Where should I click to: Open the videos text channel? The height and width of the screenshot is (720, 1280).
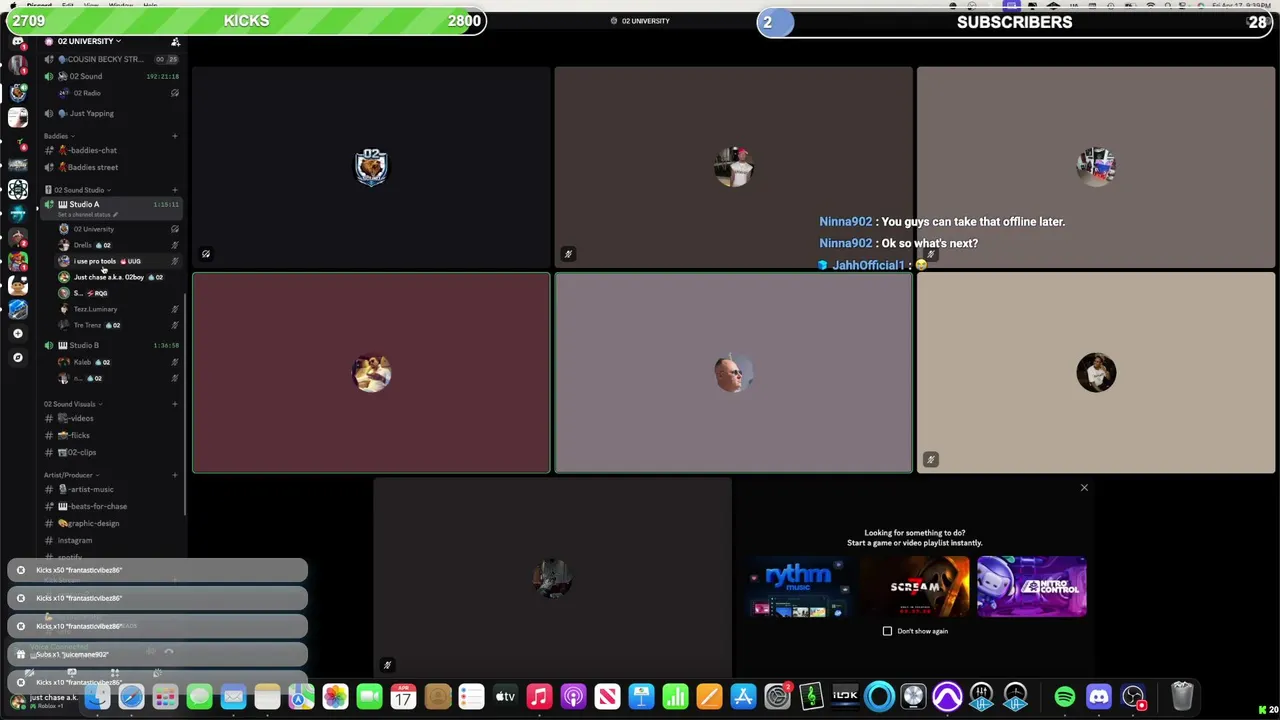(x=82, y=418)
